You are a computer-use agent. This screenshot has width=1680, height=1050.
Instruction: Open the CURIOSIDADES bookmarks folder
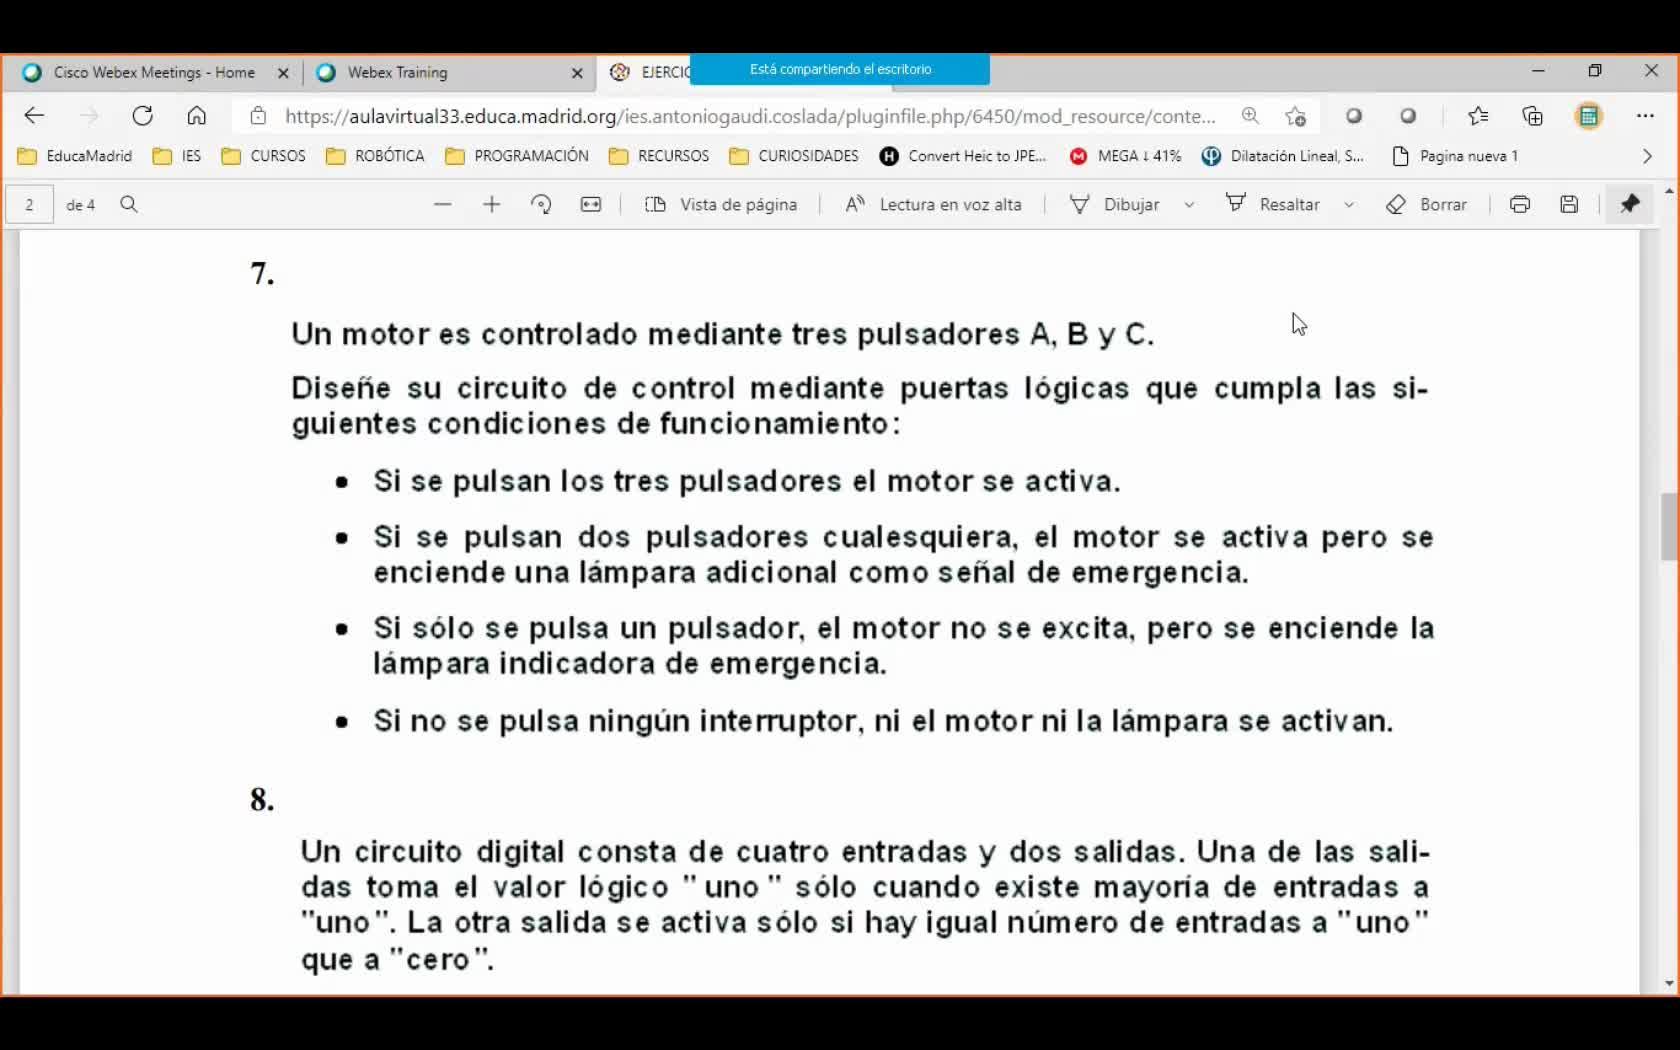(x=794, y=156)
